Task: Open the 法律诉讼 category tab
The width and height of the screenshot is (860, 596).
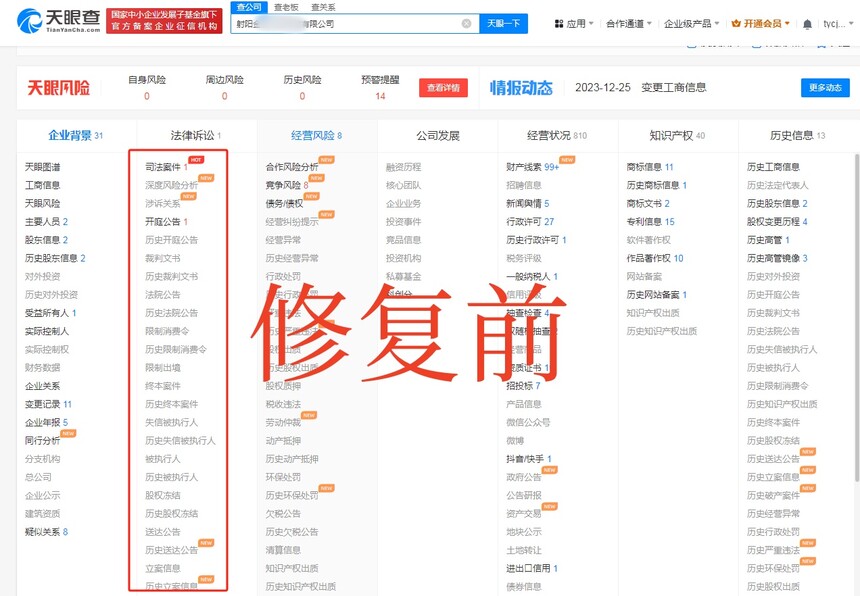Action: coord(196,135)
